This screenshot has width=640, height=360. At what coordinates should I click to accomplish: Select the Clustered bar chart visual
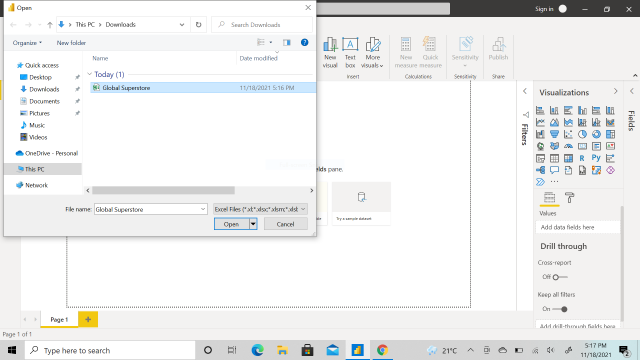568,110
